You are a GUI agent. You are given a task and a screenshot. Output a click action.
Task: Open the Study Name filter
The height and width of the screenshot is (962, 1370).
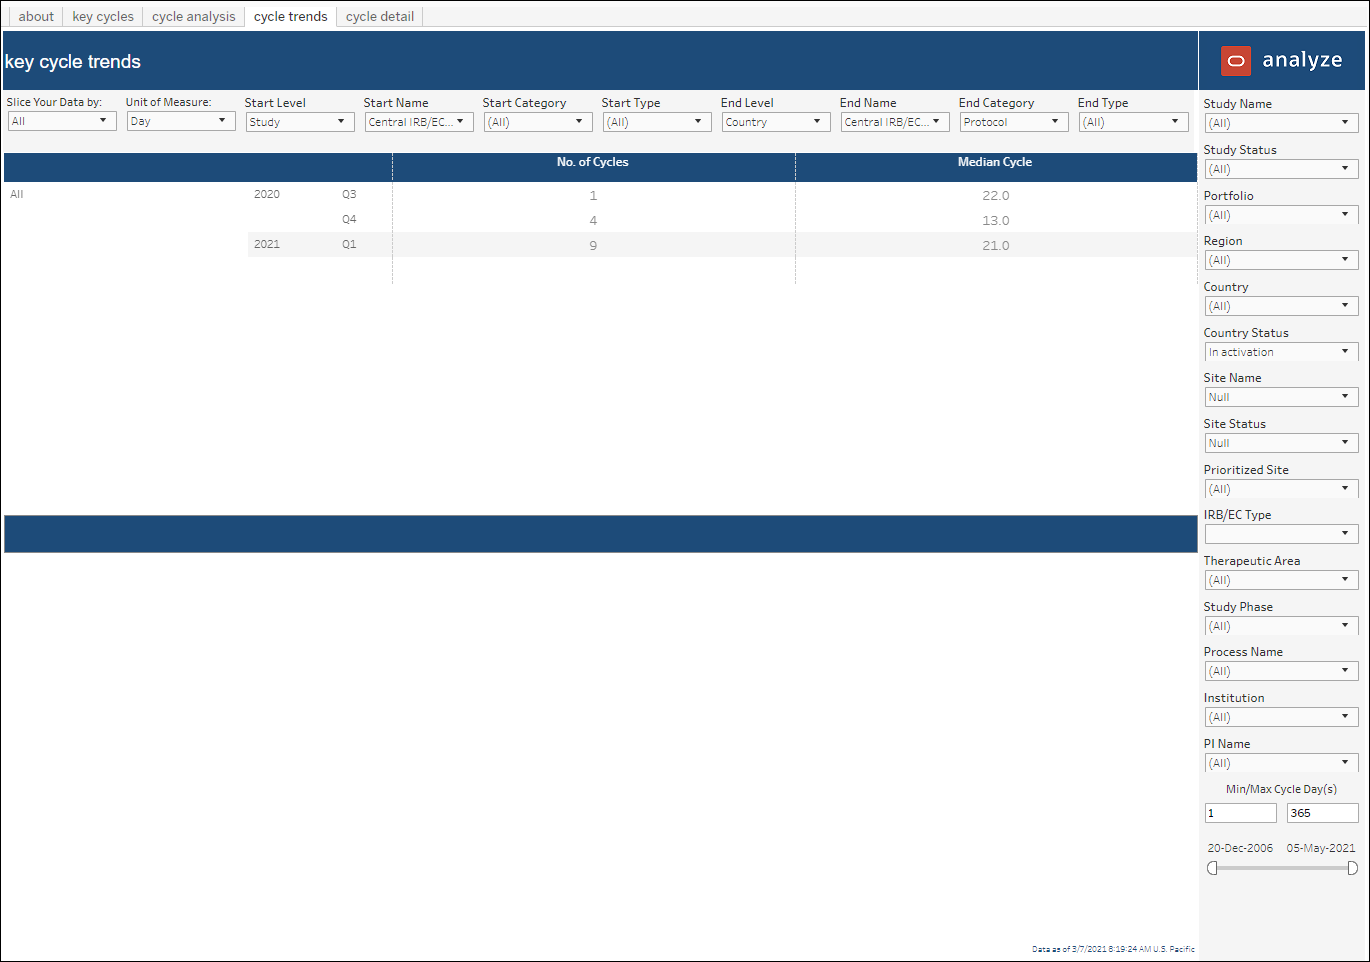pos(1281,123)
